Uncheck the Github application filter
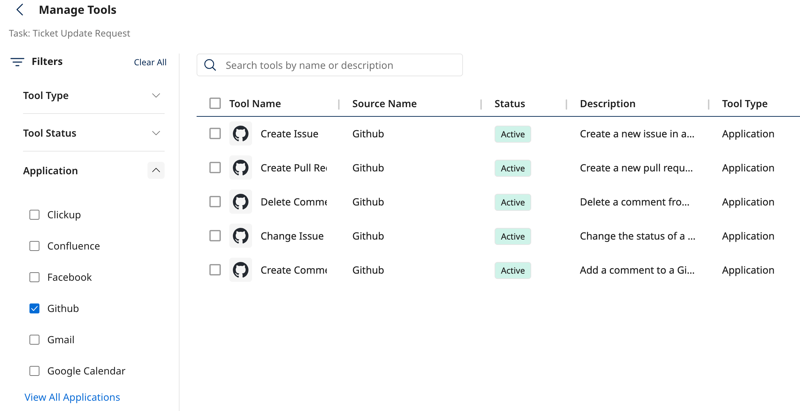The width and height of the screenshot is (800, 411). [x=34, y=309]
